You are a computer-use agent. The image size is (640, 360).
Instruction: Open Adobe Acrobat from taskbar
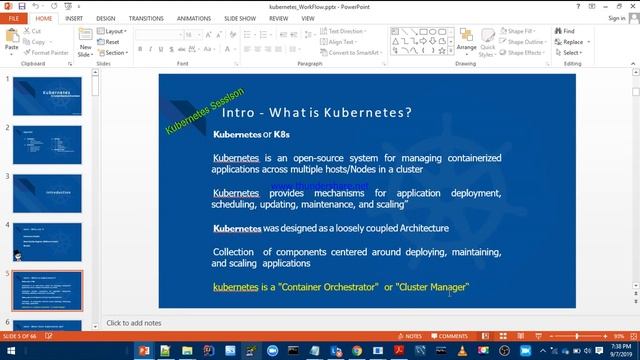(x=399, y=351)
